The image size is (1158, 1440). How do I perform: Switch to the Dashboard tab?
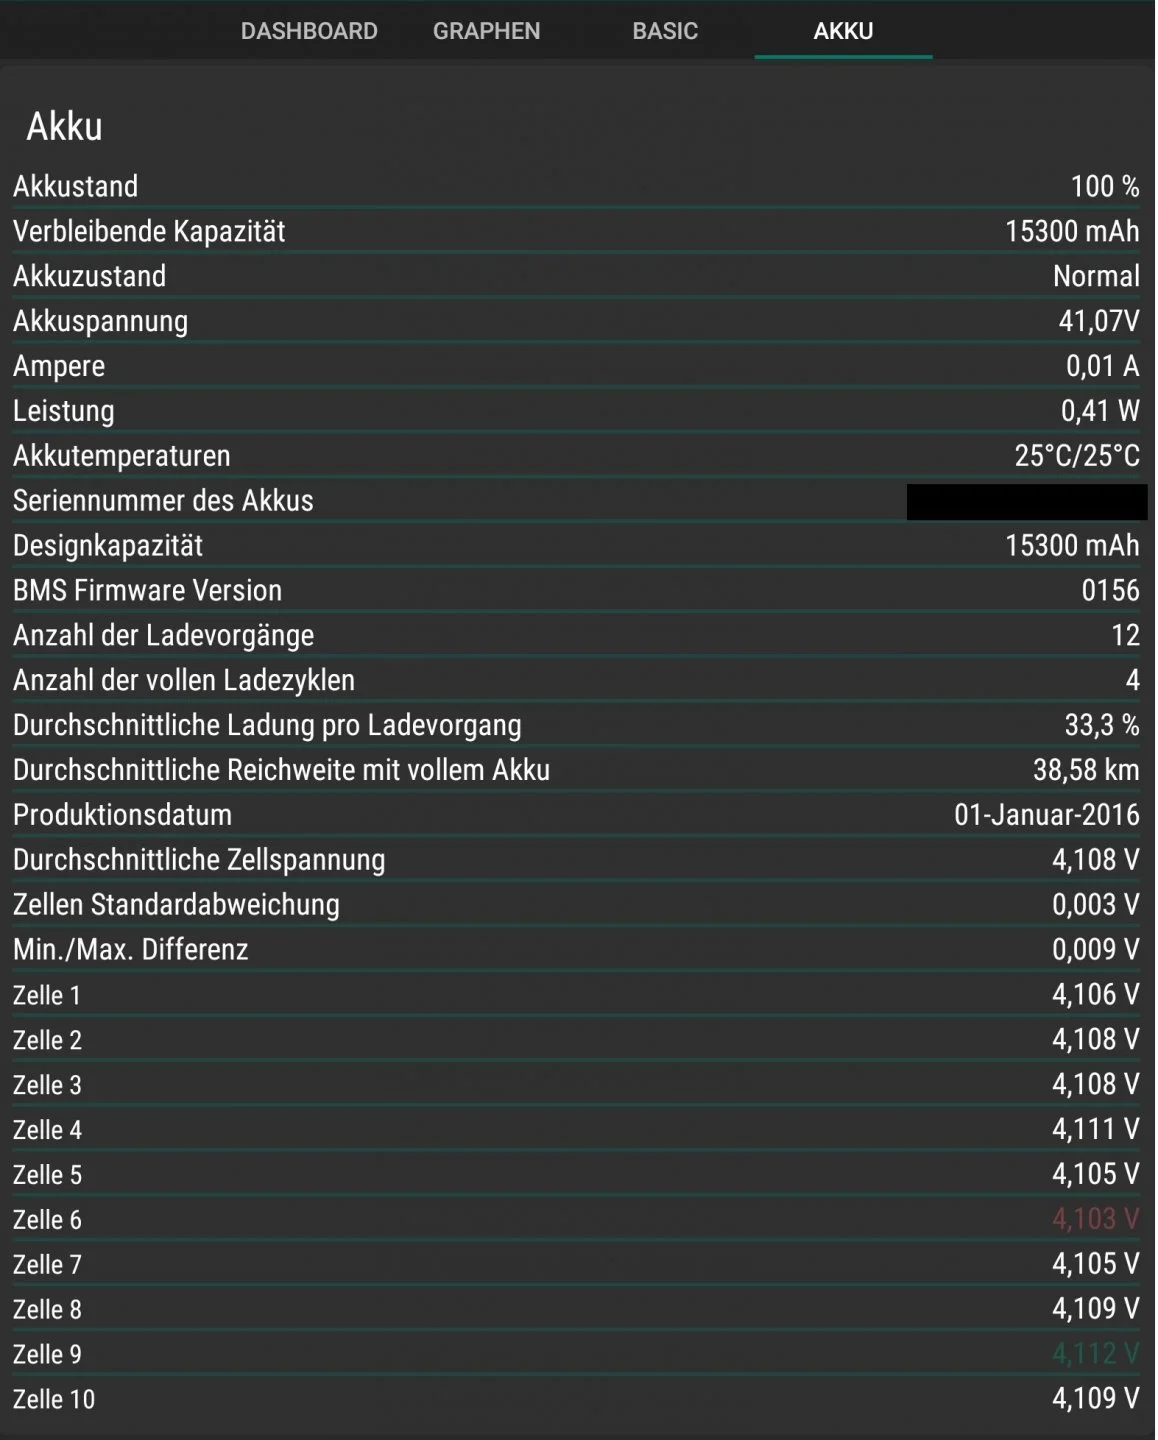309,31
